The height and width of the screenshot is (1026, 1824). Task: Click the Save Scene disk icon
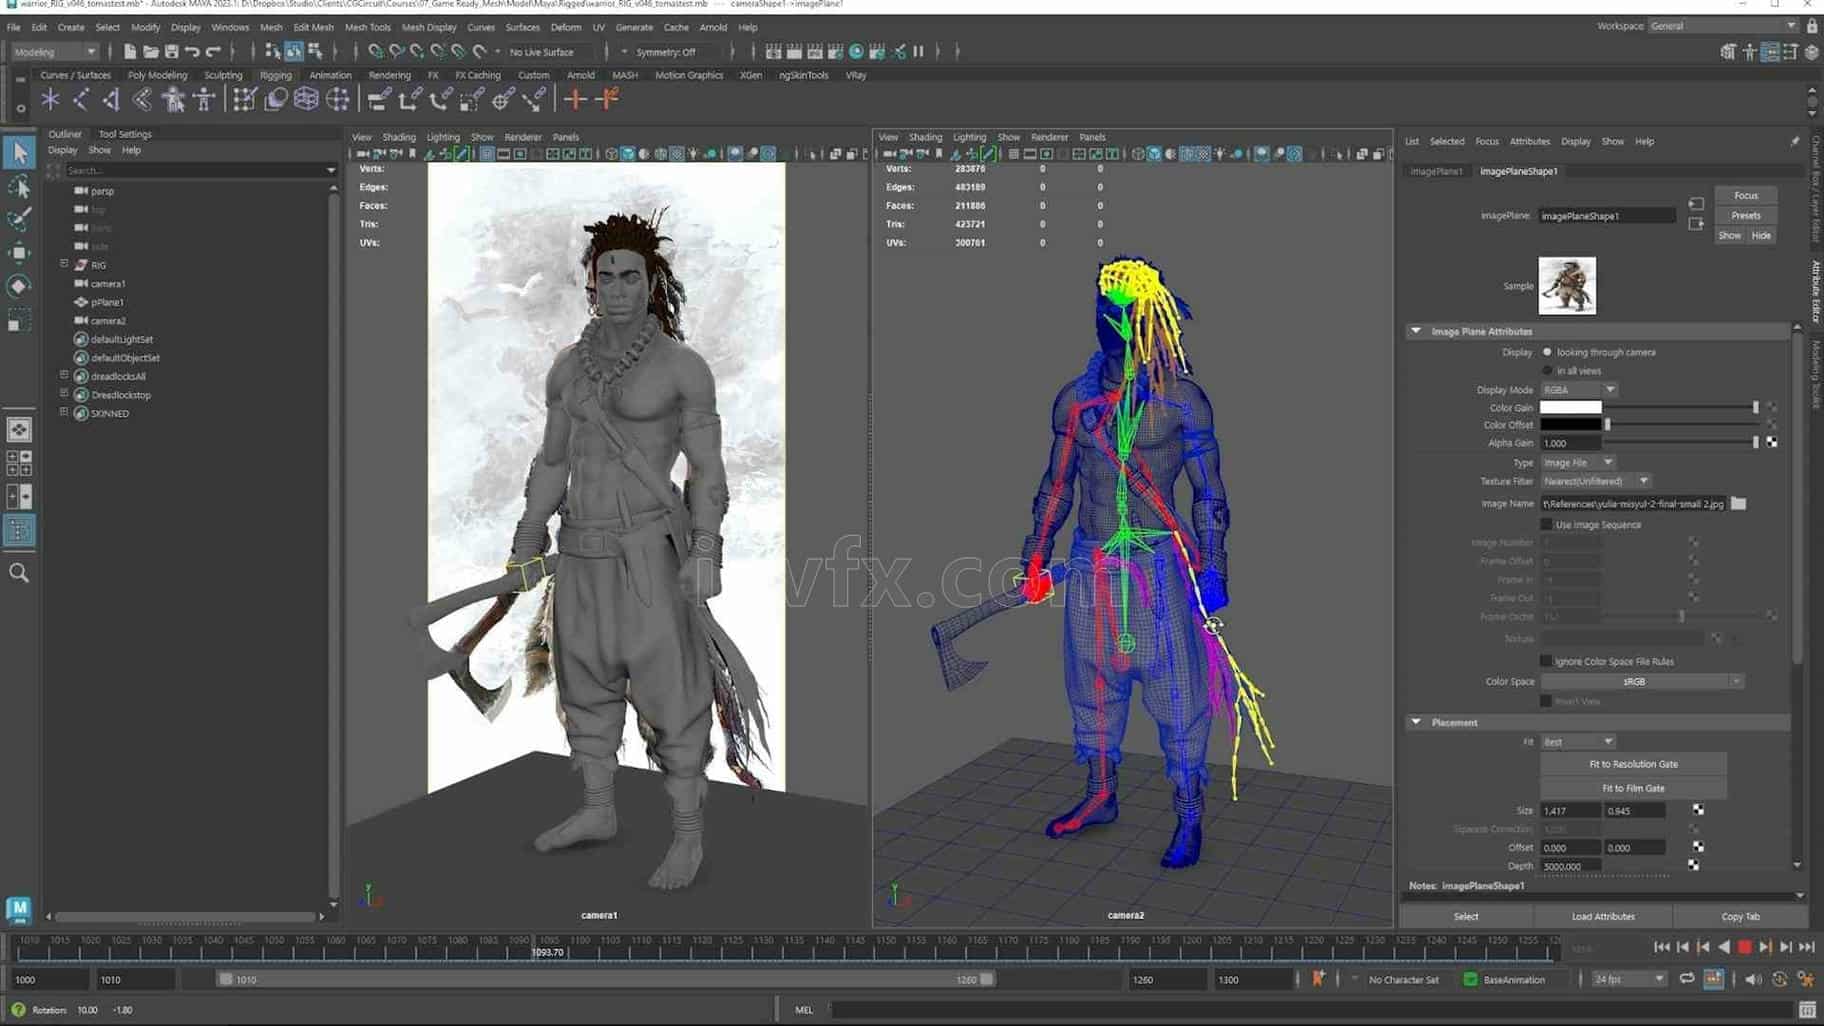coord(172,51)
